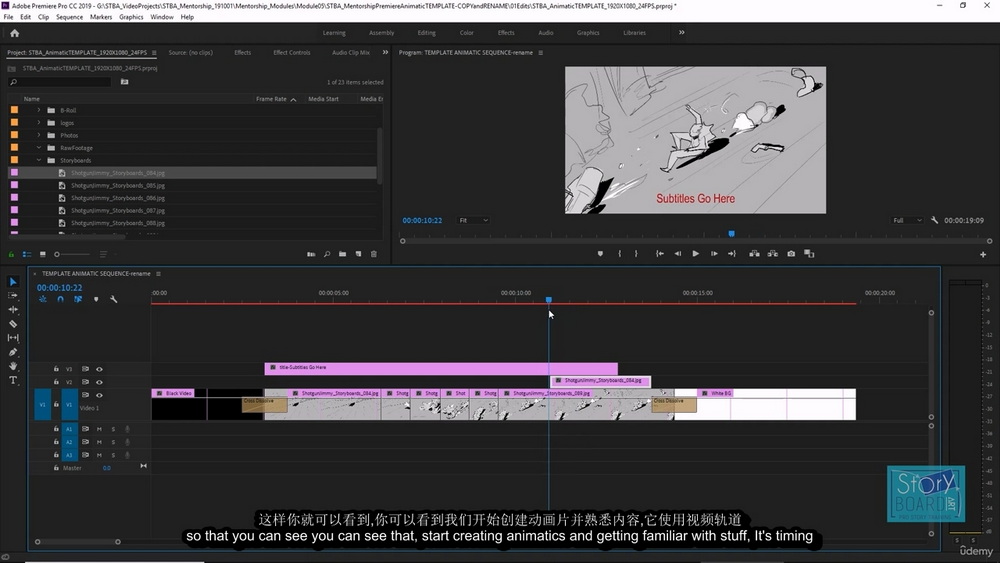Click the Comparison View button
1000x563 pixels.
pos(809,254)
